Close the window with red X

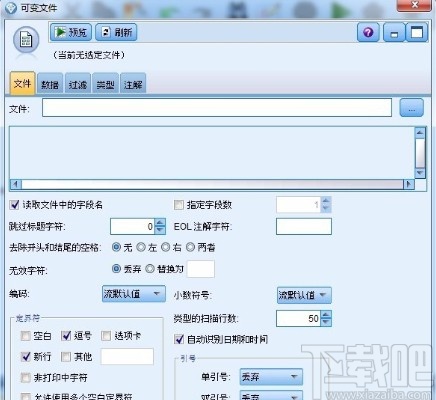pos(415,5)
